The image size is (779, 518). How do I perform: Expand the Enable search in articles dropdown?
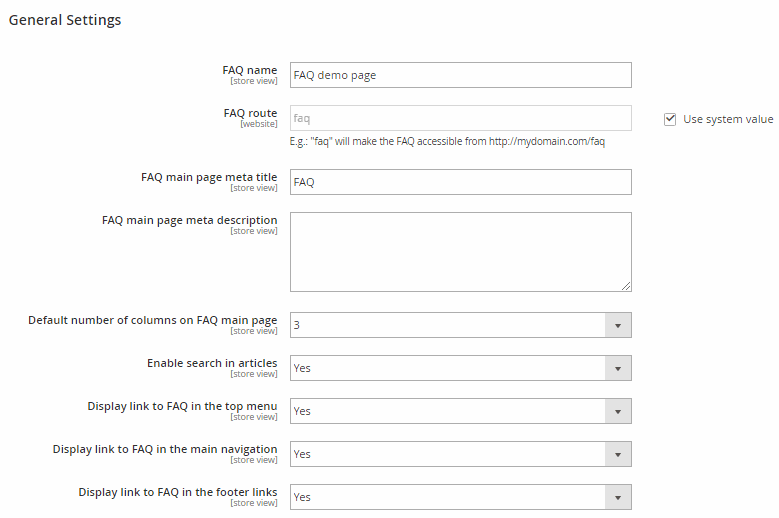coord(460,368)
